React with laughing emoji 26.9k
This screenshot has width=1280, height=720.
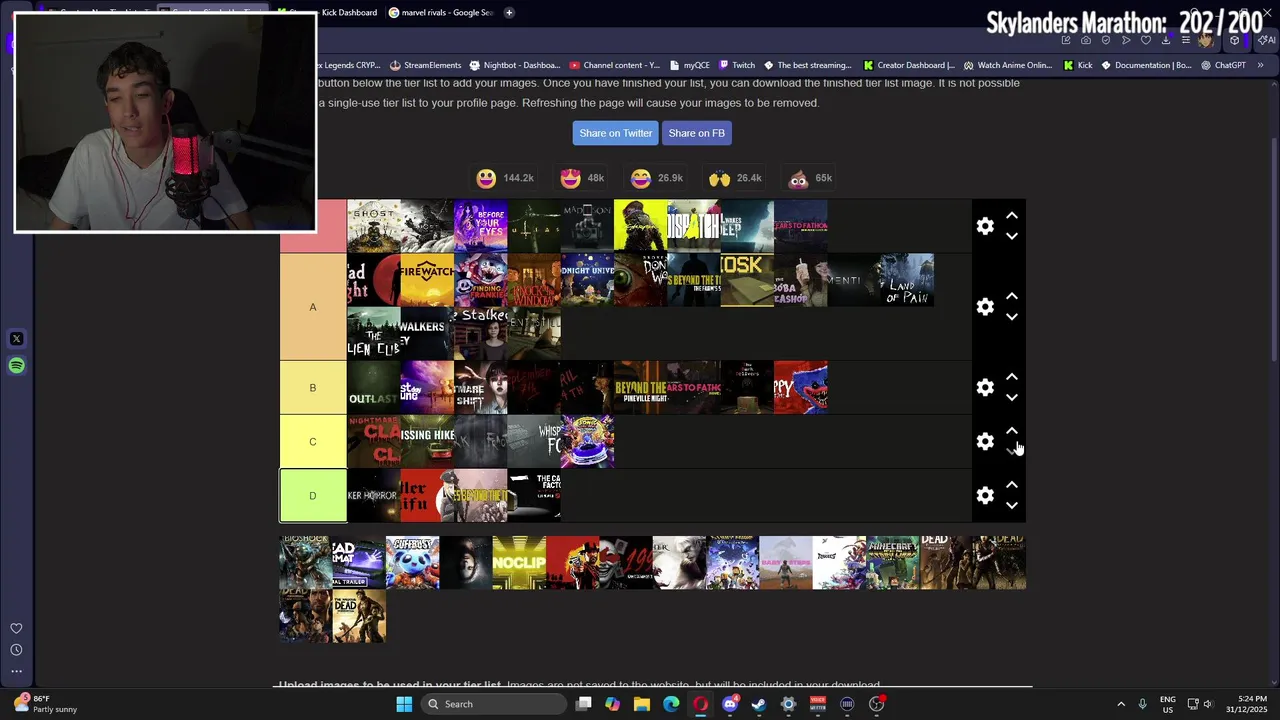pos(656,178)
